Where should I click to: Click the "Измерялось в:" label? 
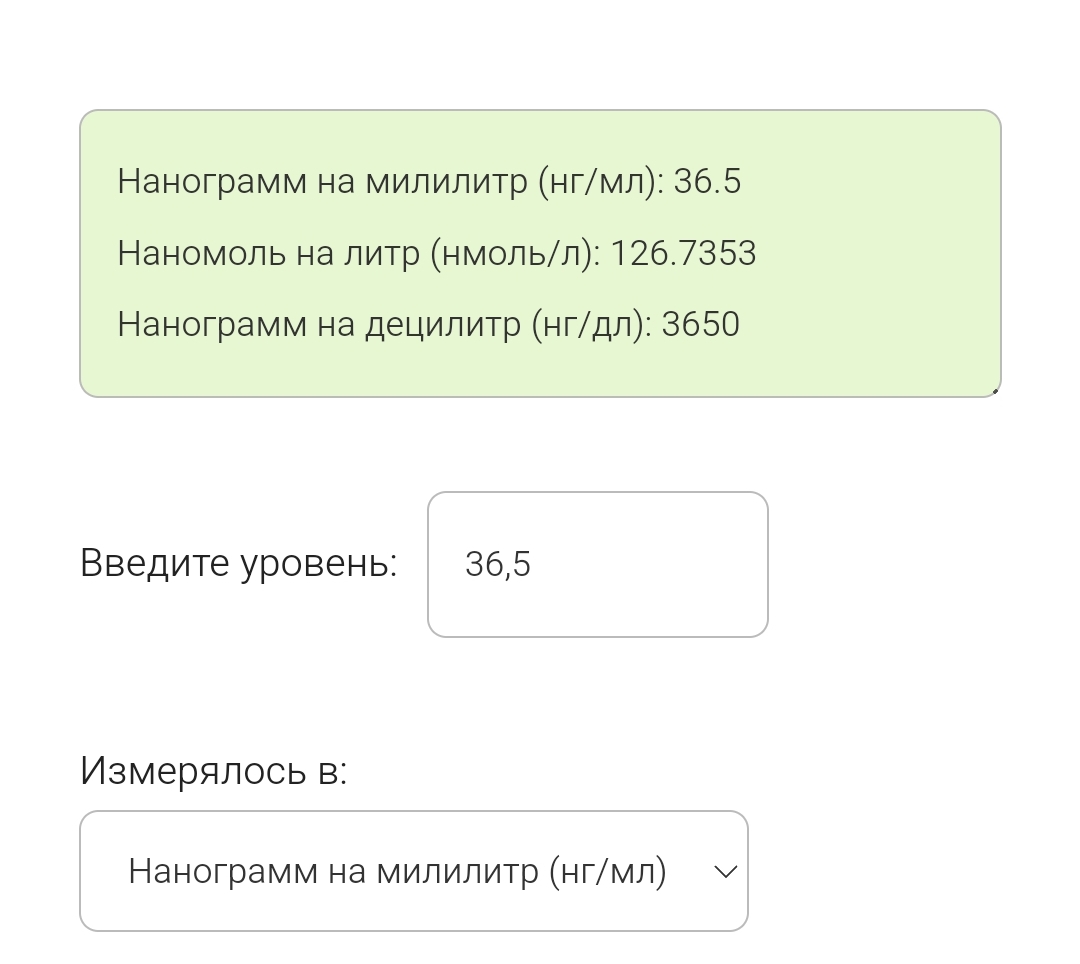(213, 770)
